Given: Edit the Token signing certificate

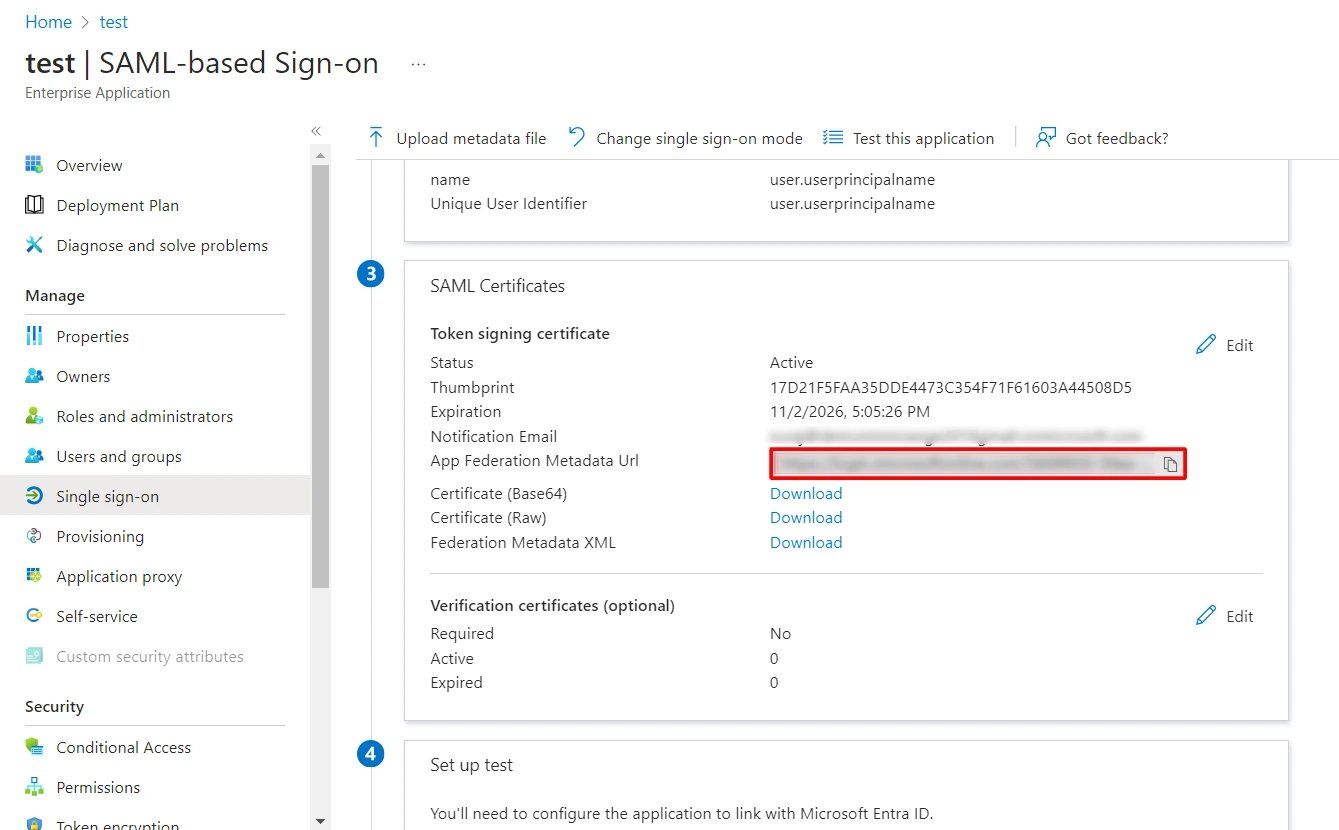Looking at the screenshot, I should point(1225,345).
